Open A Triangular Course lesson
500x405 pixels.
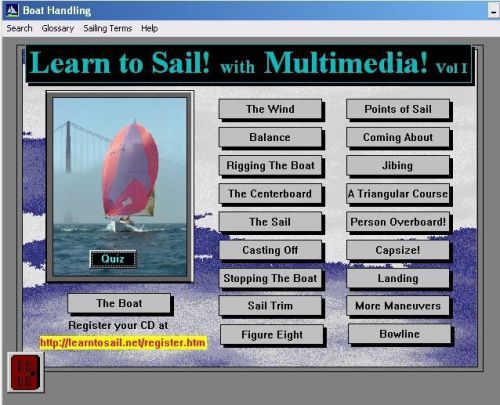coord(398,194)
